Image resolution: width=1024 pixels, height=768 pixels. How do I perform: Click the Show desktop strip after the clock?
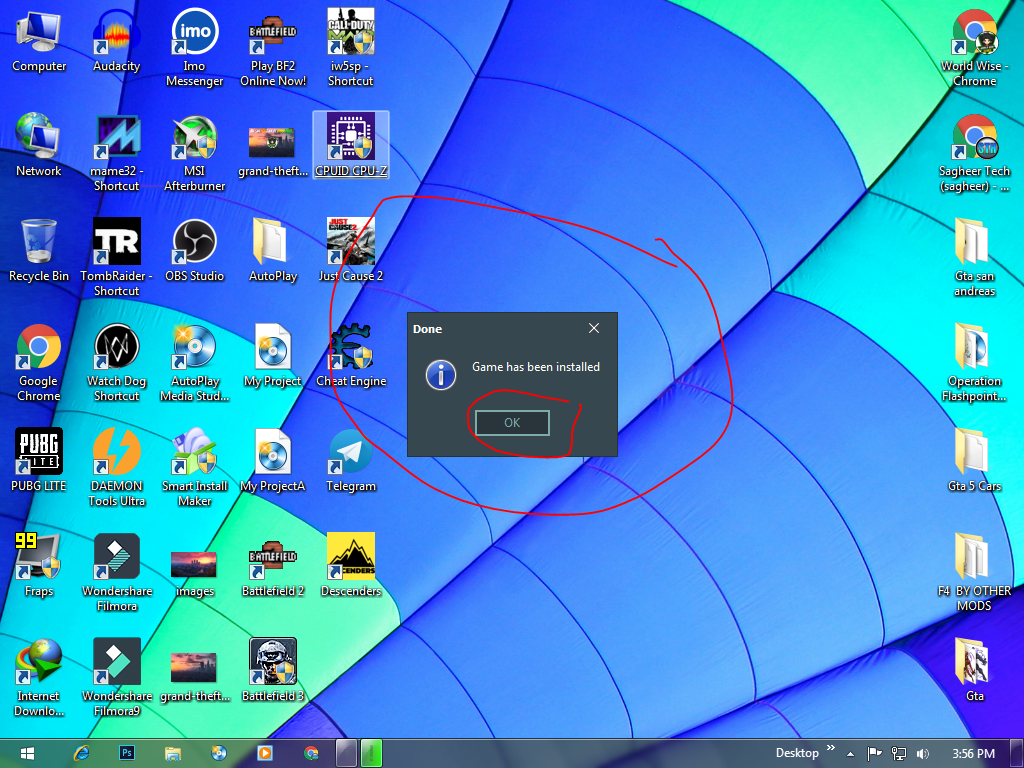1017,754
